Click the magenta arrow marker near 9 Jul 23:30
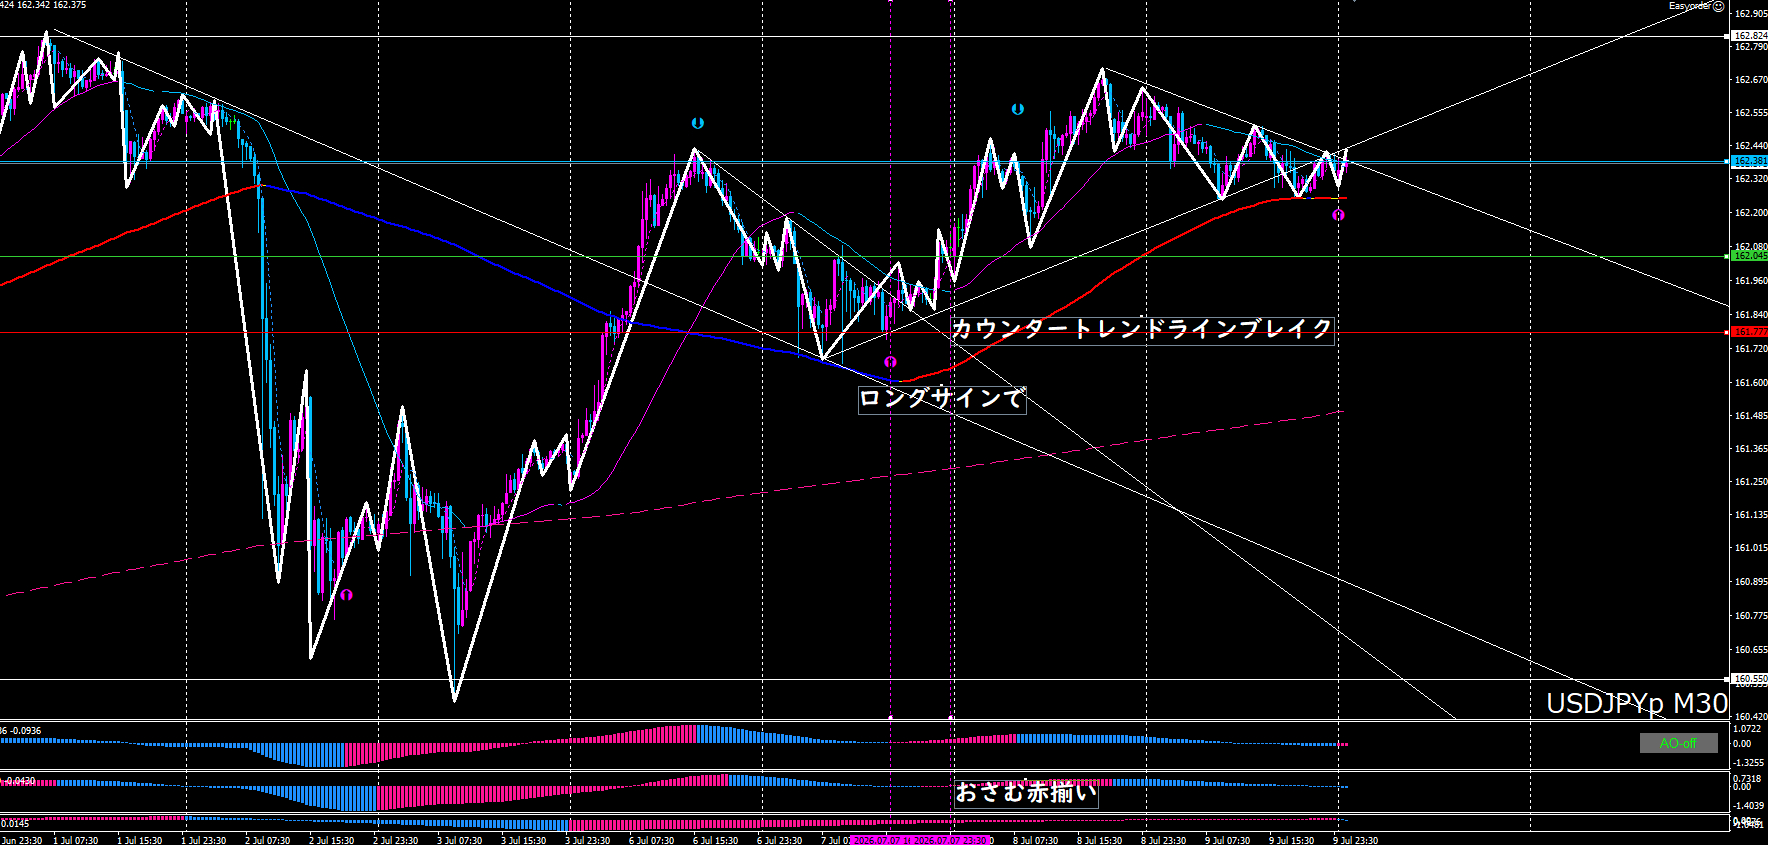The height and width of the screenshot is (845, 1768). [x=1338, y=215]
